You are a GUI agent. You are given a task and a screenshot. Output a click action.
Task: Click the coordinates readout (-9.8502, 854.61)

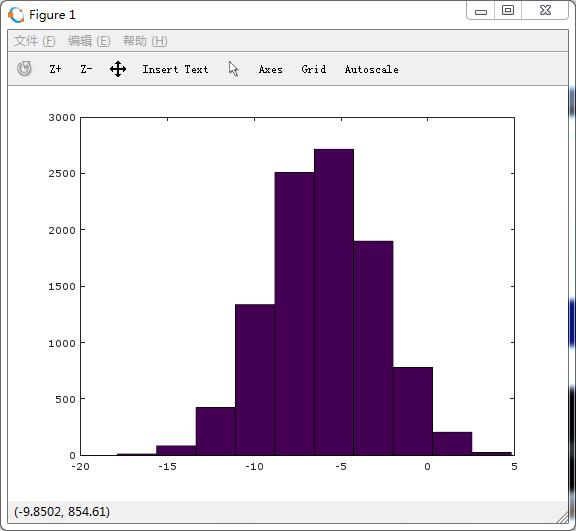tap(62, 512)
